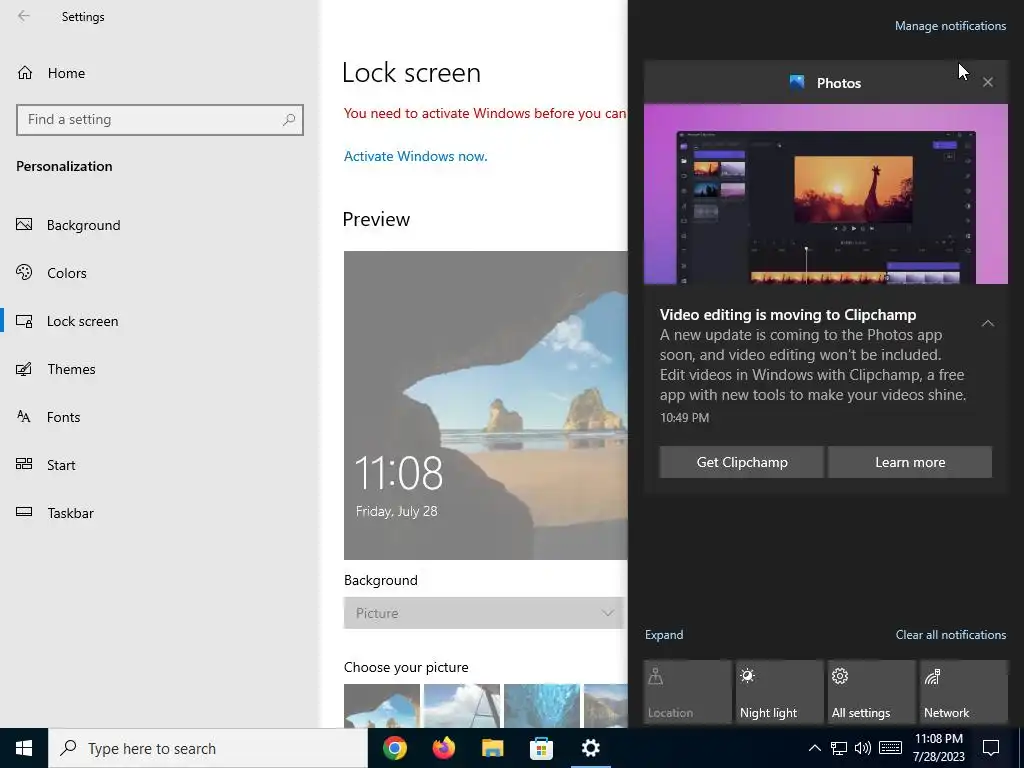Choose the second sky picture thumbnail

[x=462, y=706]
